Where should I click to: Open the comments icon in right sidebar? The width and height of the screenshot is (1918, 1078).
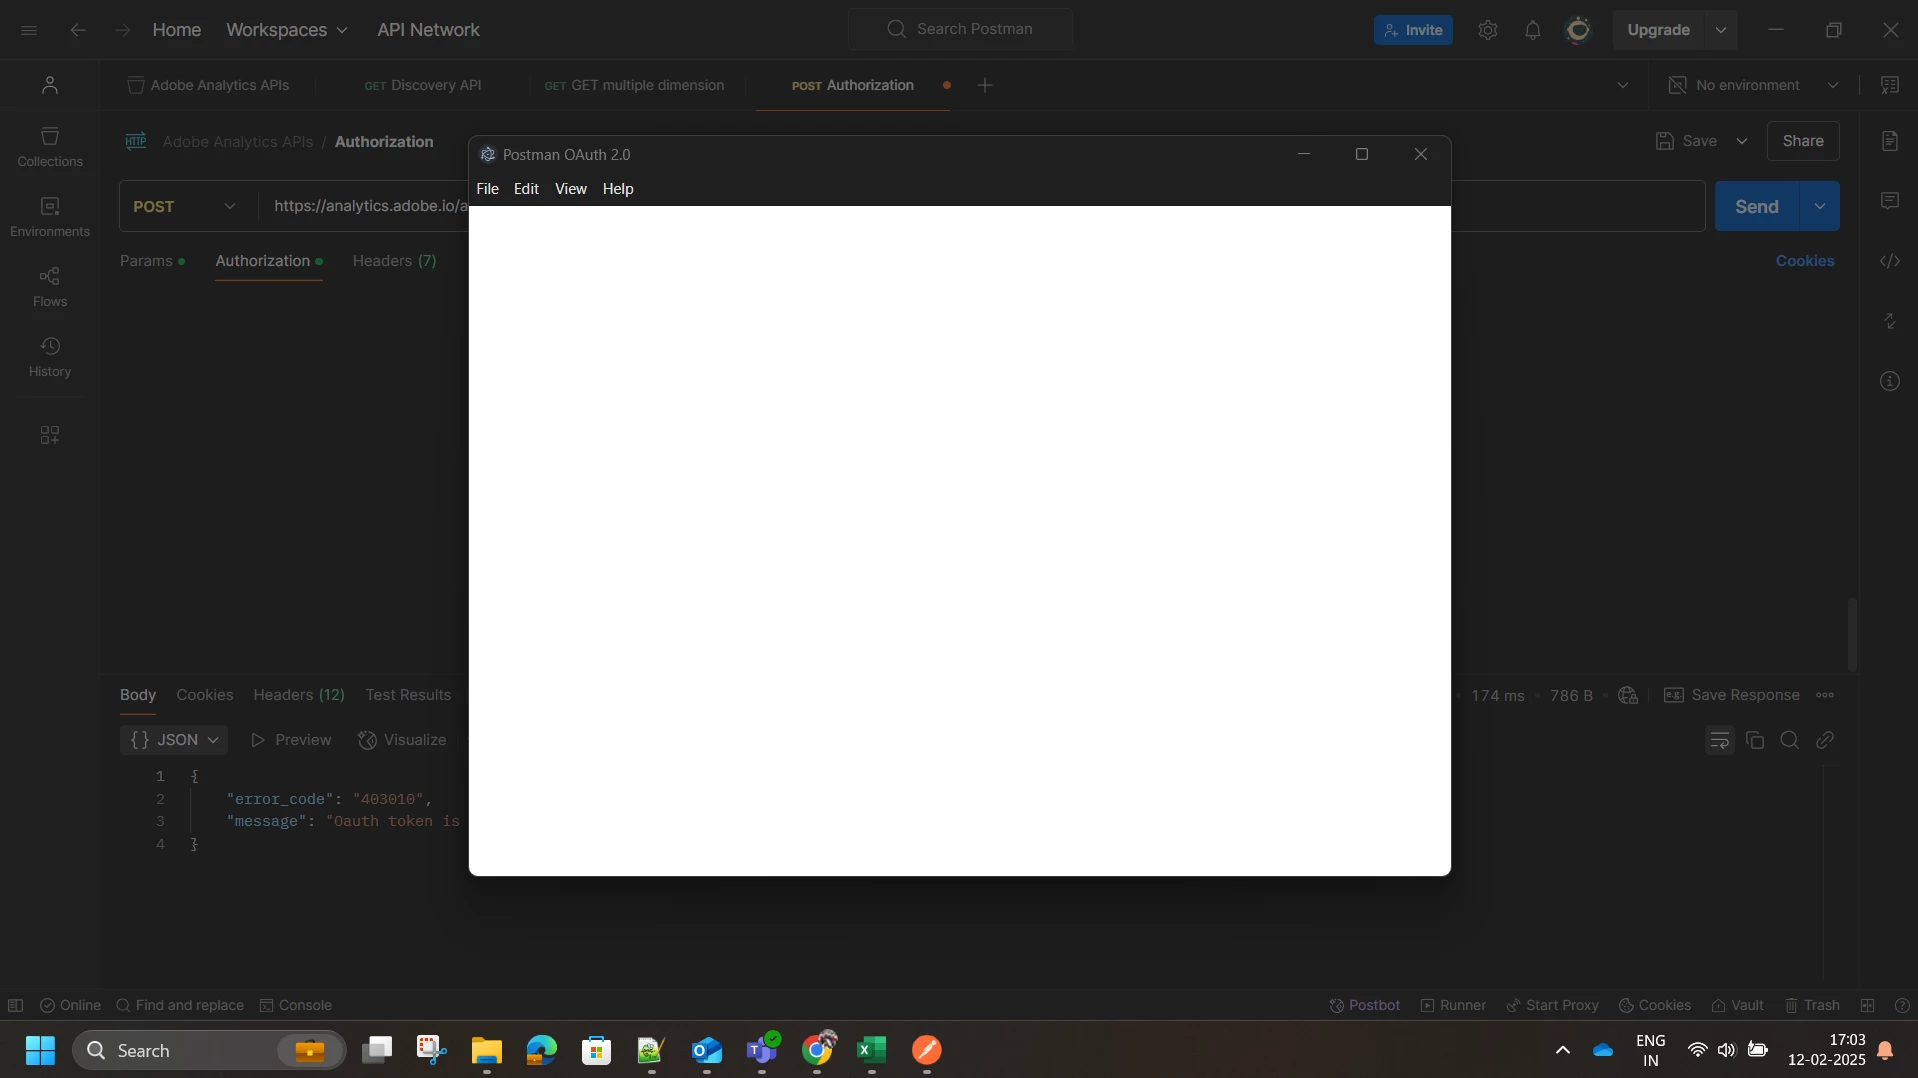[x=1890, y=201]
